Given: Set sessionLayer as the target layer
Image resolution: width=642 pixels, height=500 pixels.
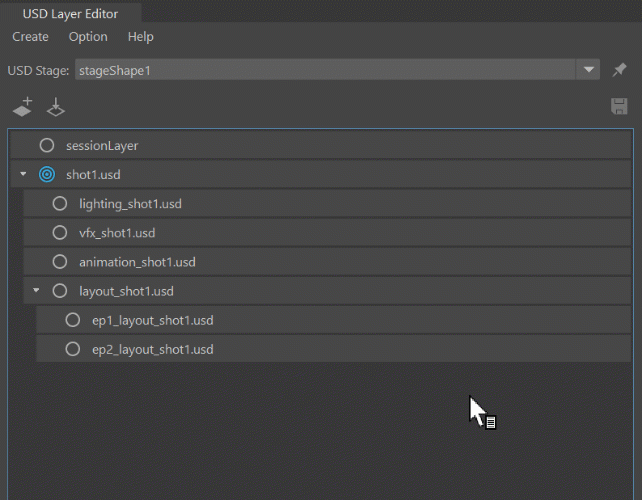Looking at the screenshot, I should pos(47,146).
